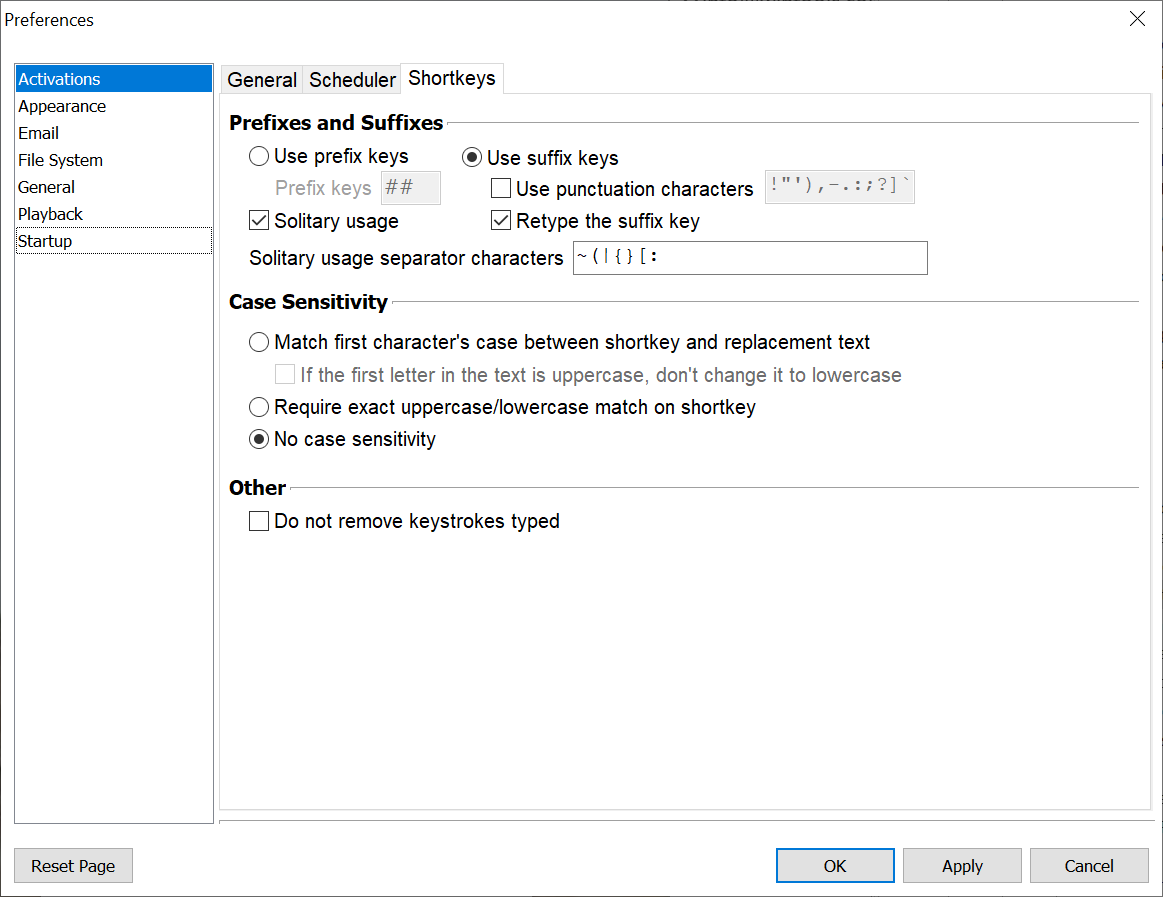This screenshot has width=1163, height=897.
Task: Uncheck the Solitary usage checkbox
Action: point(259,221)
